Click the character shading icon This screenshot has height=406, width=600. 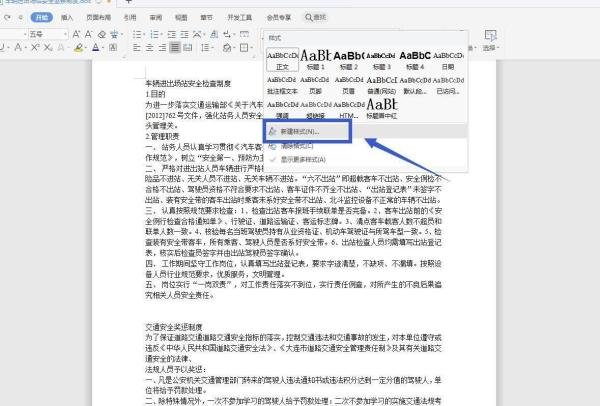click(x=113, y=48)
